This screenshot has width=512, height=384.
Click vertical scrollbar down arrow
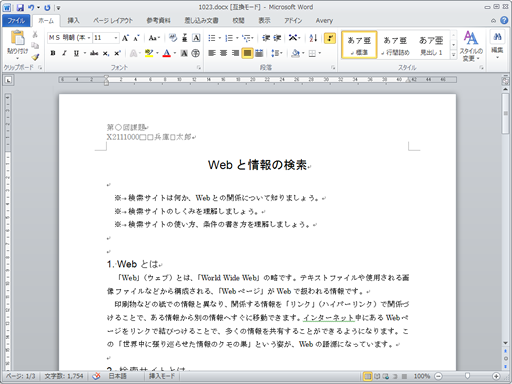tap(506, 343)
